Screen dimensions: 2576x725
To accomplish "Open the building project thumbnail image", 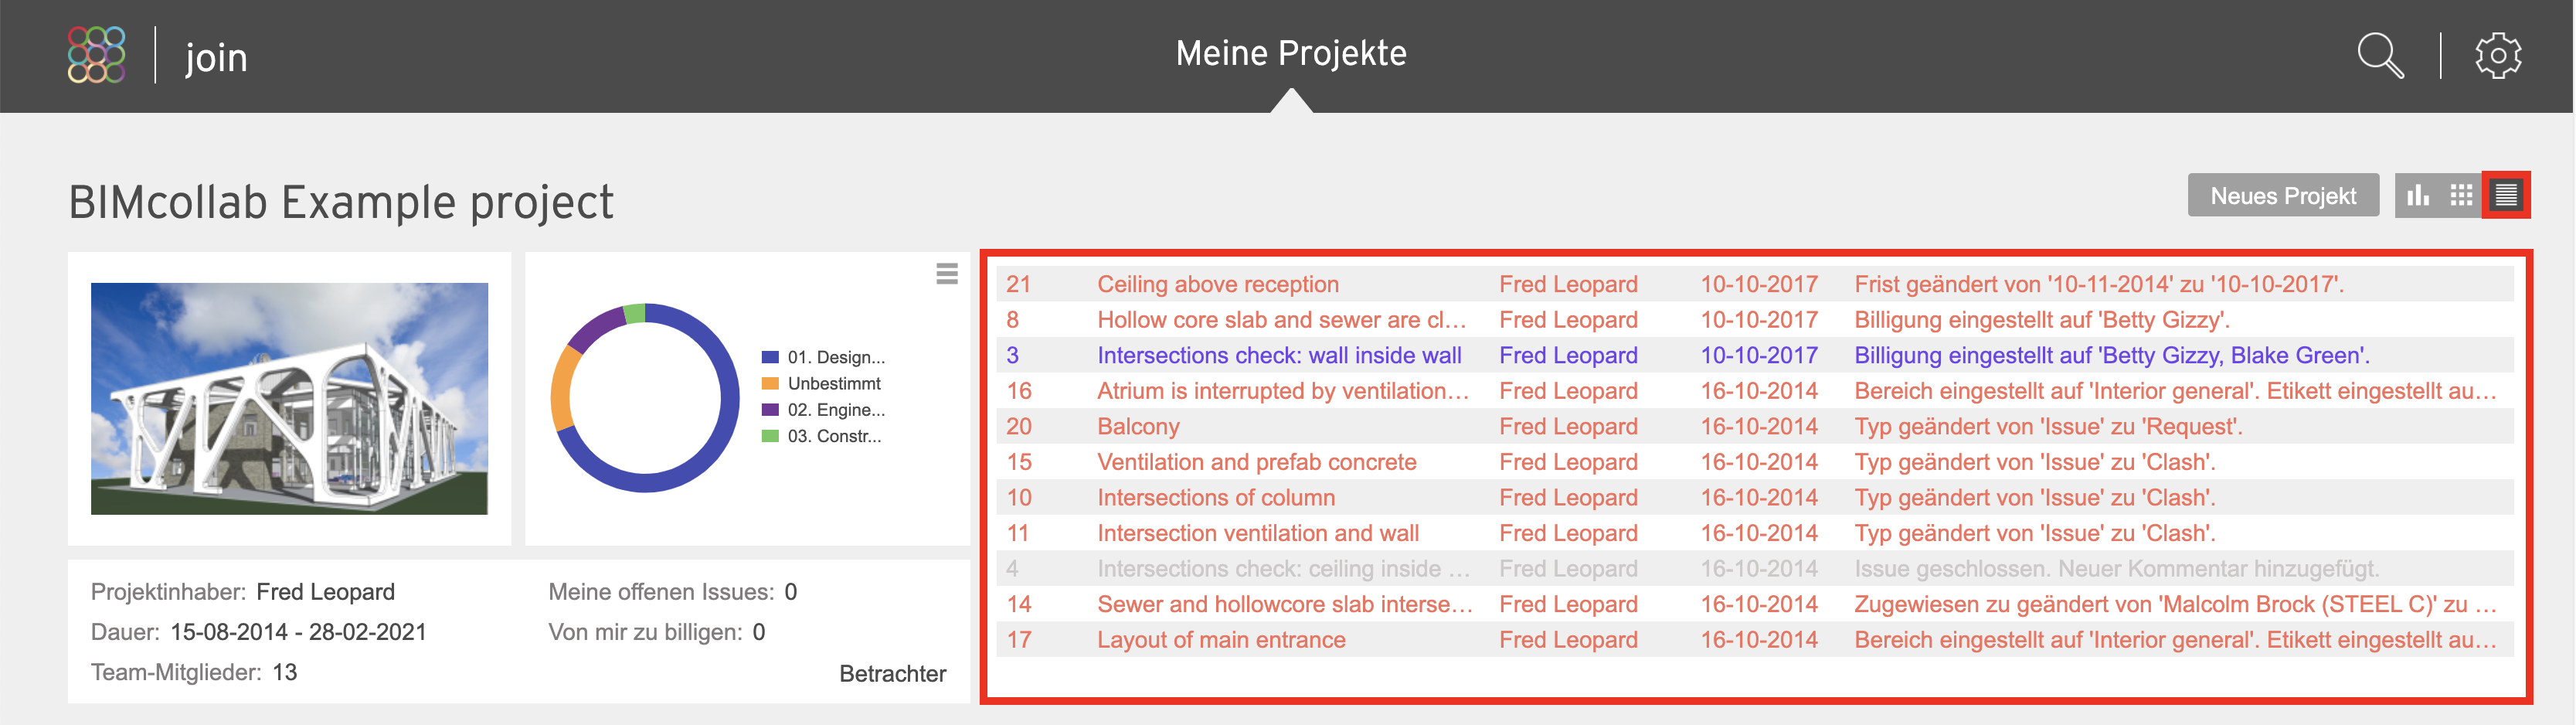I will point(289,399).
